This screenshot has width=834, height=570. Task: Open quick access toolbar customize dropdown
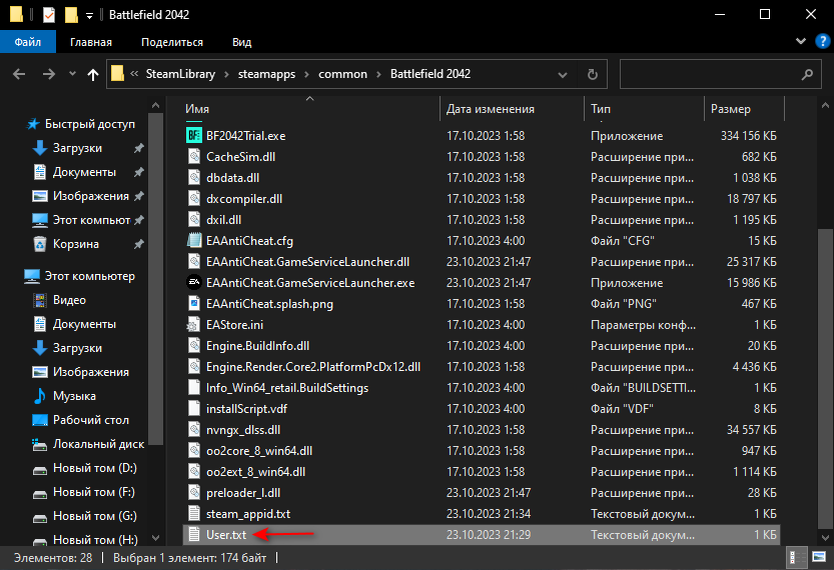89,15
